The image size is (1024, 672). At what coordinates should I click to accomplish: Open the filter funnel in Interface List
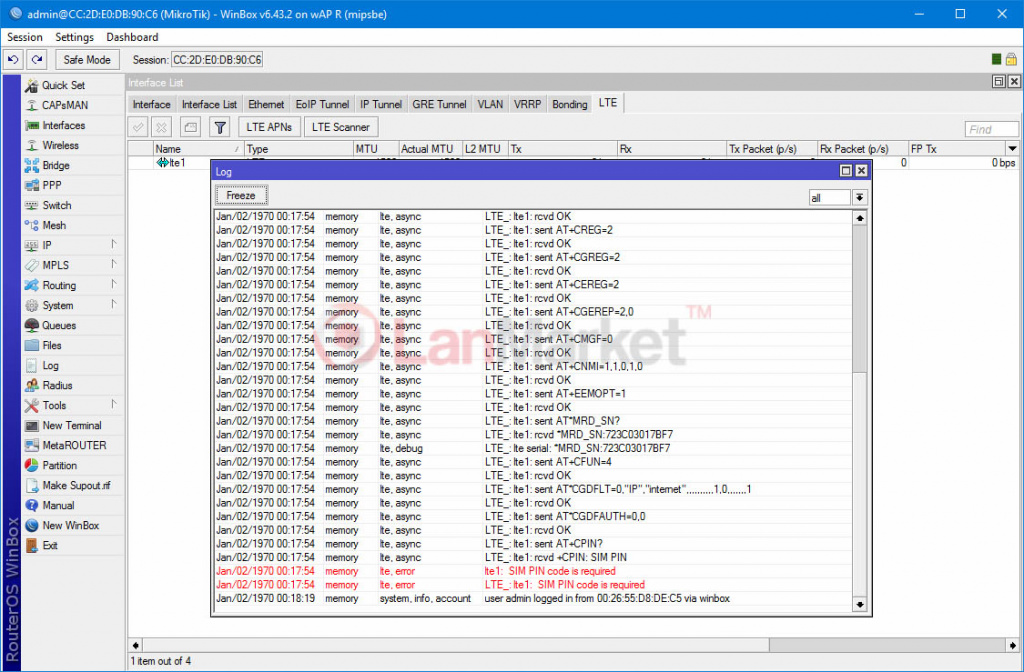point(220,127)
